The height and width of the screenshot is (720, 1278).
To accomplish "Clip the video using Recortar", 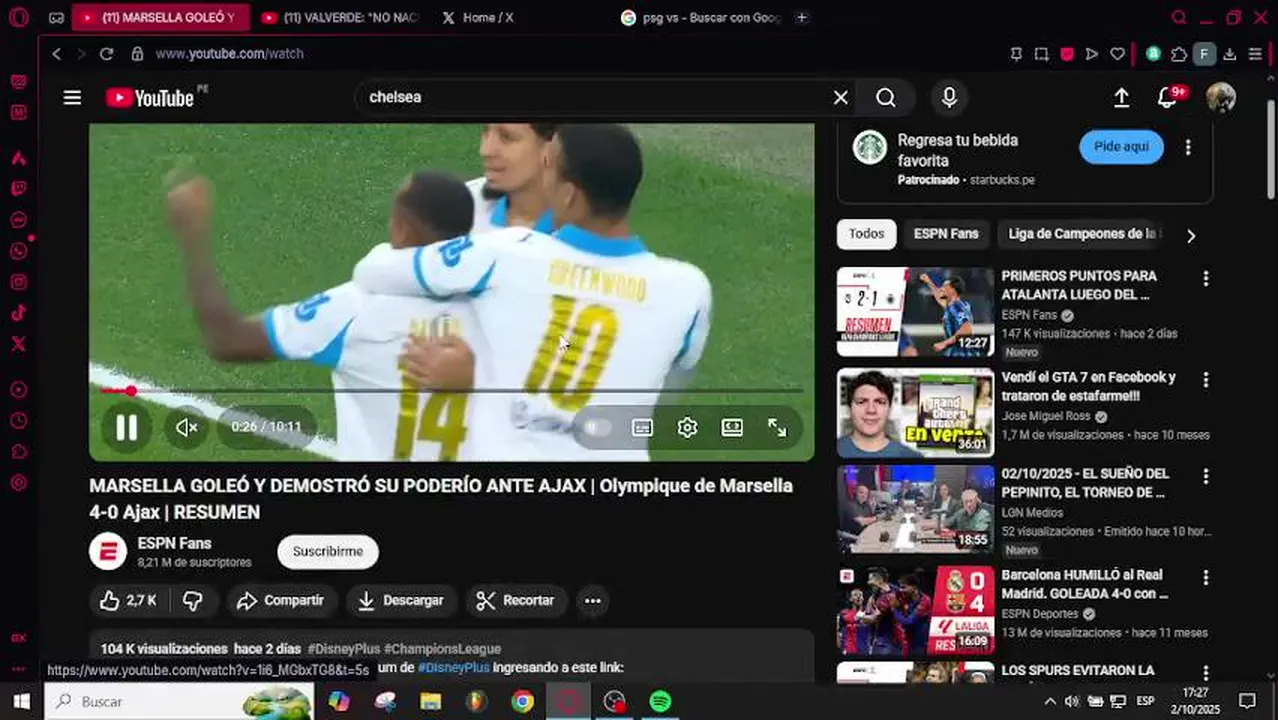I will 516,600.
